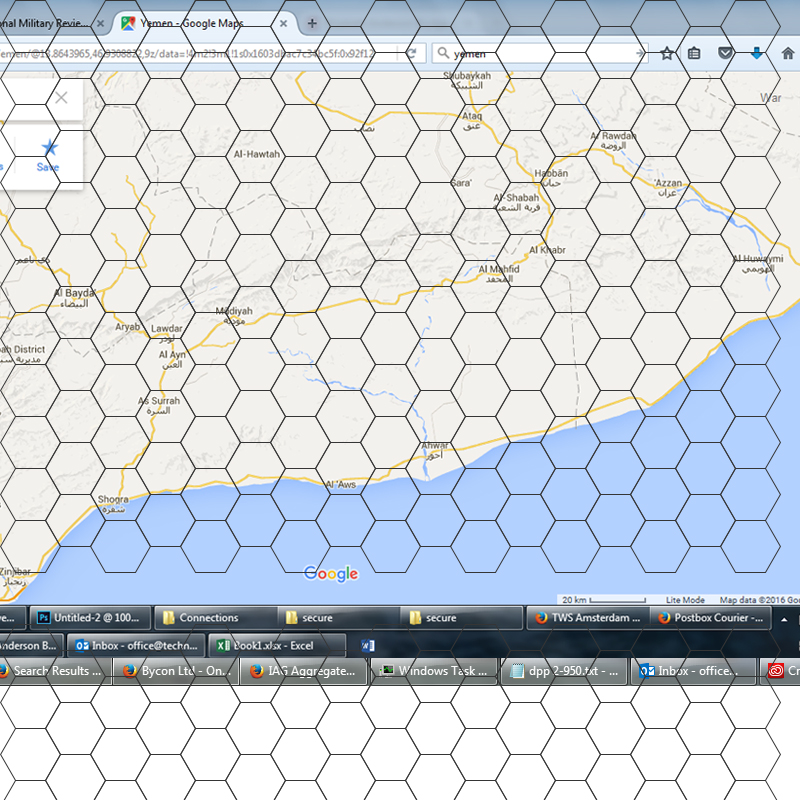The width and height of the screenshot is (800, 800).
Task: Click the Al 'Aws label
Action: point(341,484)
